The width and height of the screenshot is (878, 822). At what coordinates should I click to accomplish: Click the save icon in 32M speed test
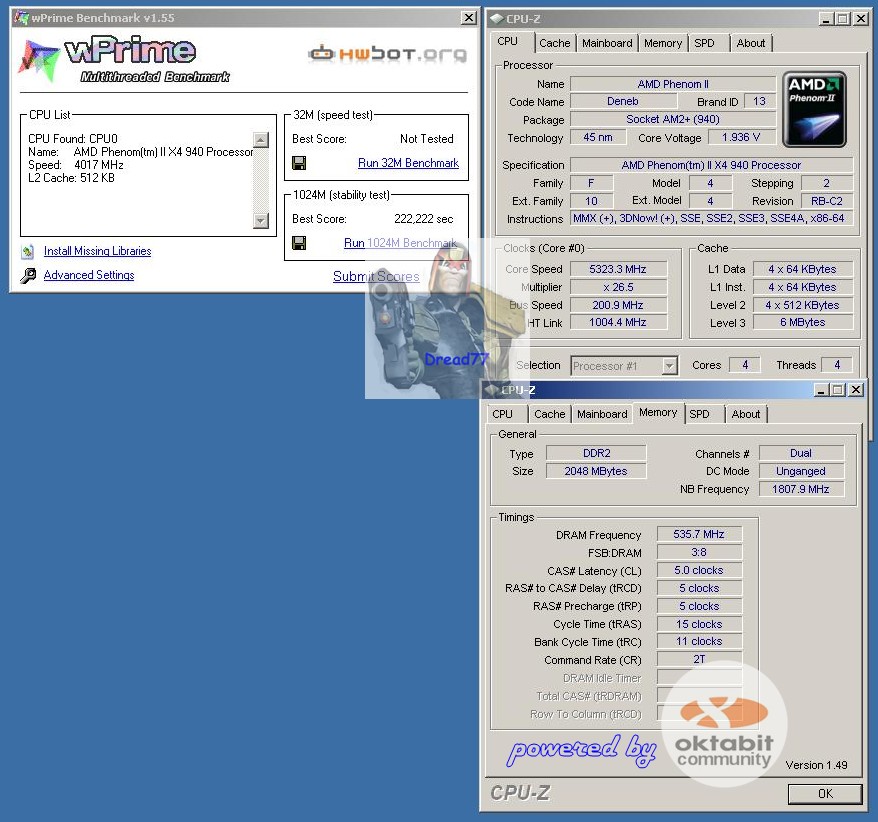pyautogui.click(x=299, y=163)
